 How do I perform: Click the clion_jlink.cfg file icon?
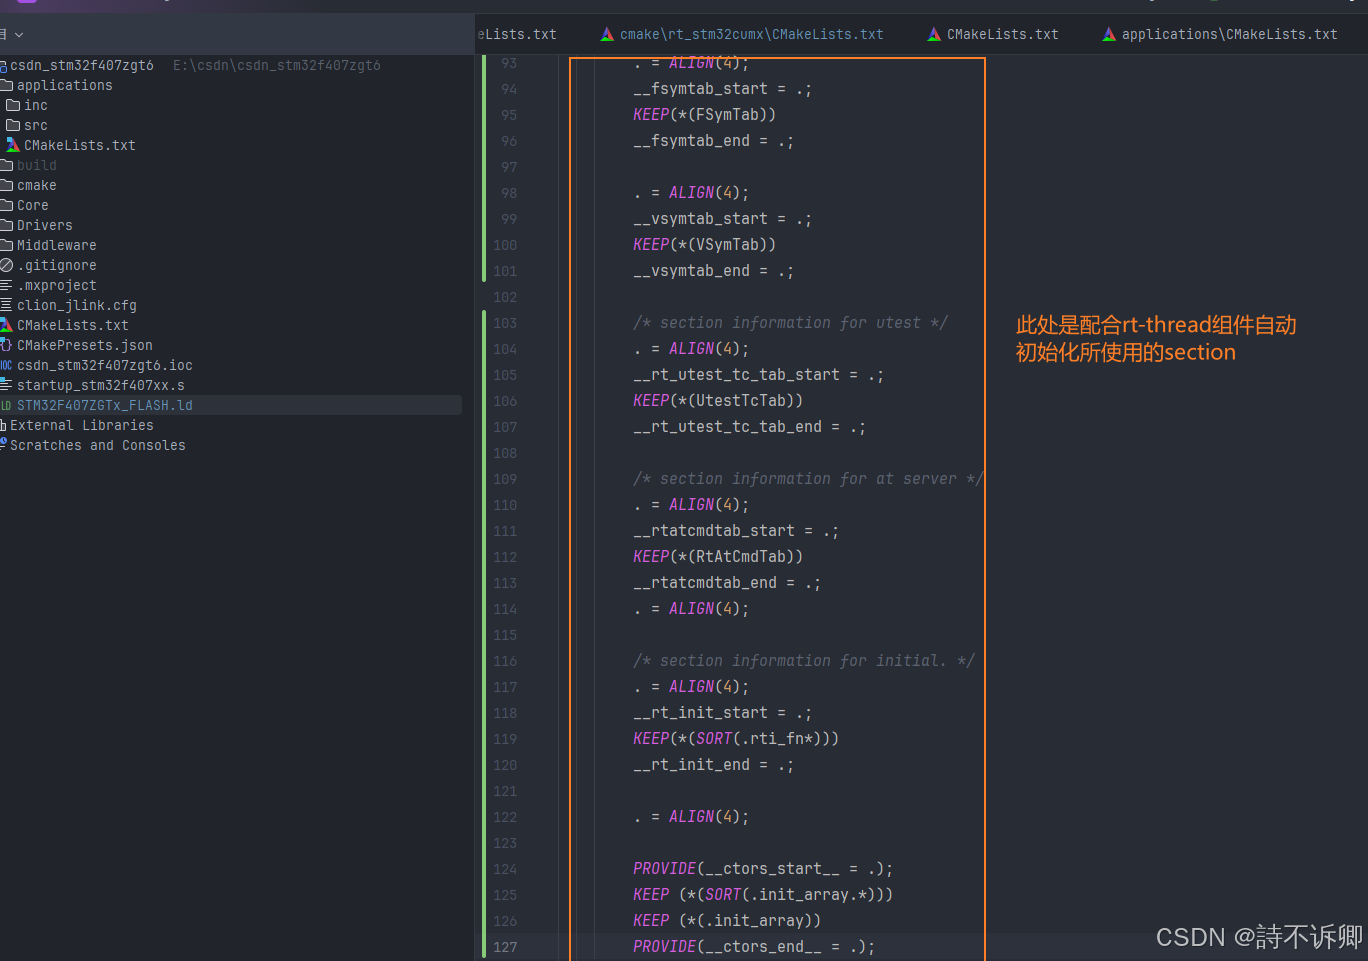coord(6,305)
